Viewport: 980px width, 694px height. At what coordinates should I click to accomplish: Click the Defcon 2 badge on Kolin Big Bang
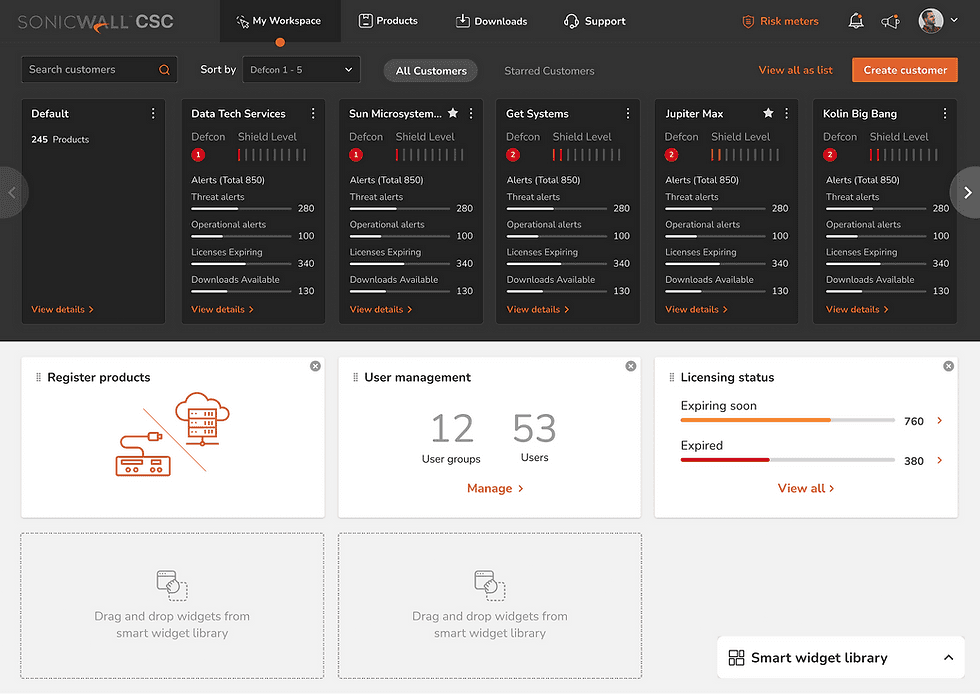[x=830, y=154]
